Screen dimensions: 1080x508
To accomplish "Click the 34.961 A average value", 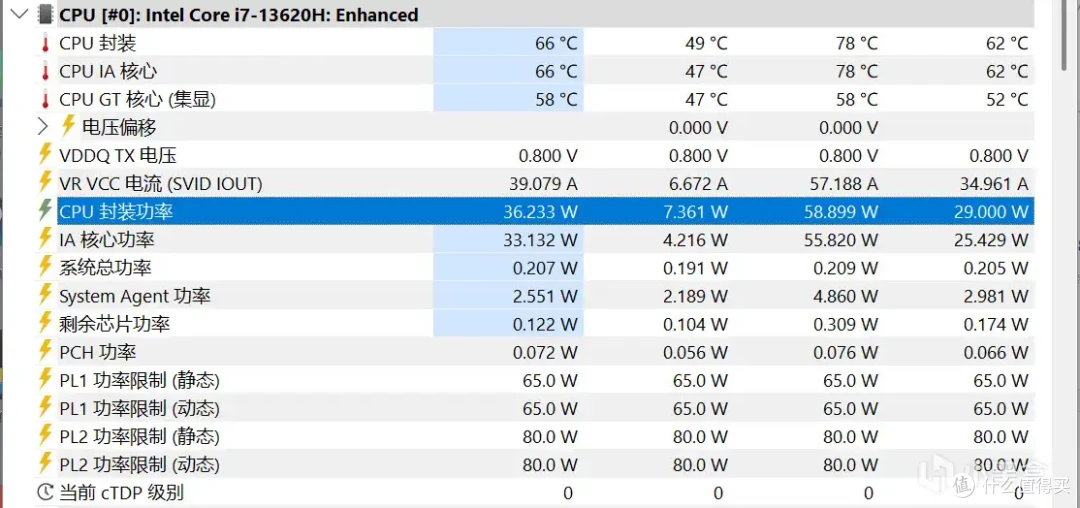I will (x=993, y=184).
